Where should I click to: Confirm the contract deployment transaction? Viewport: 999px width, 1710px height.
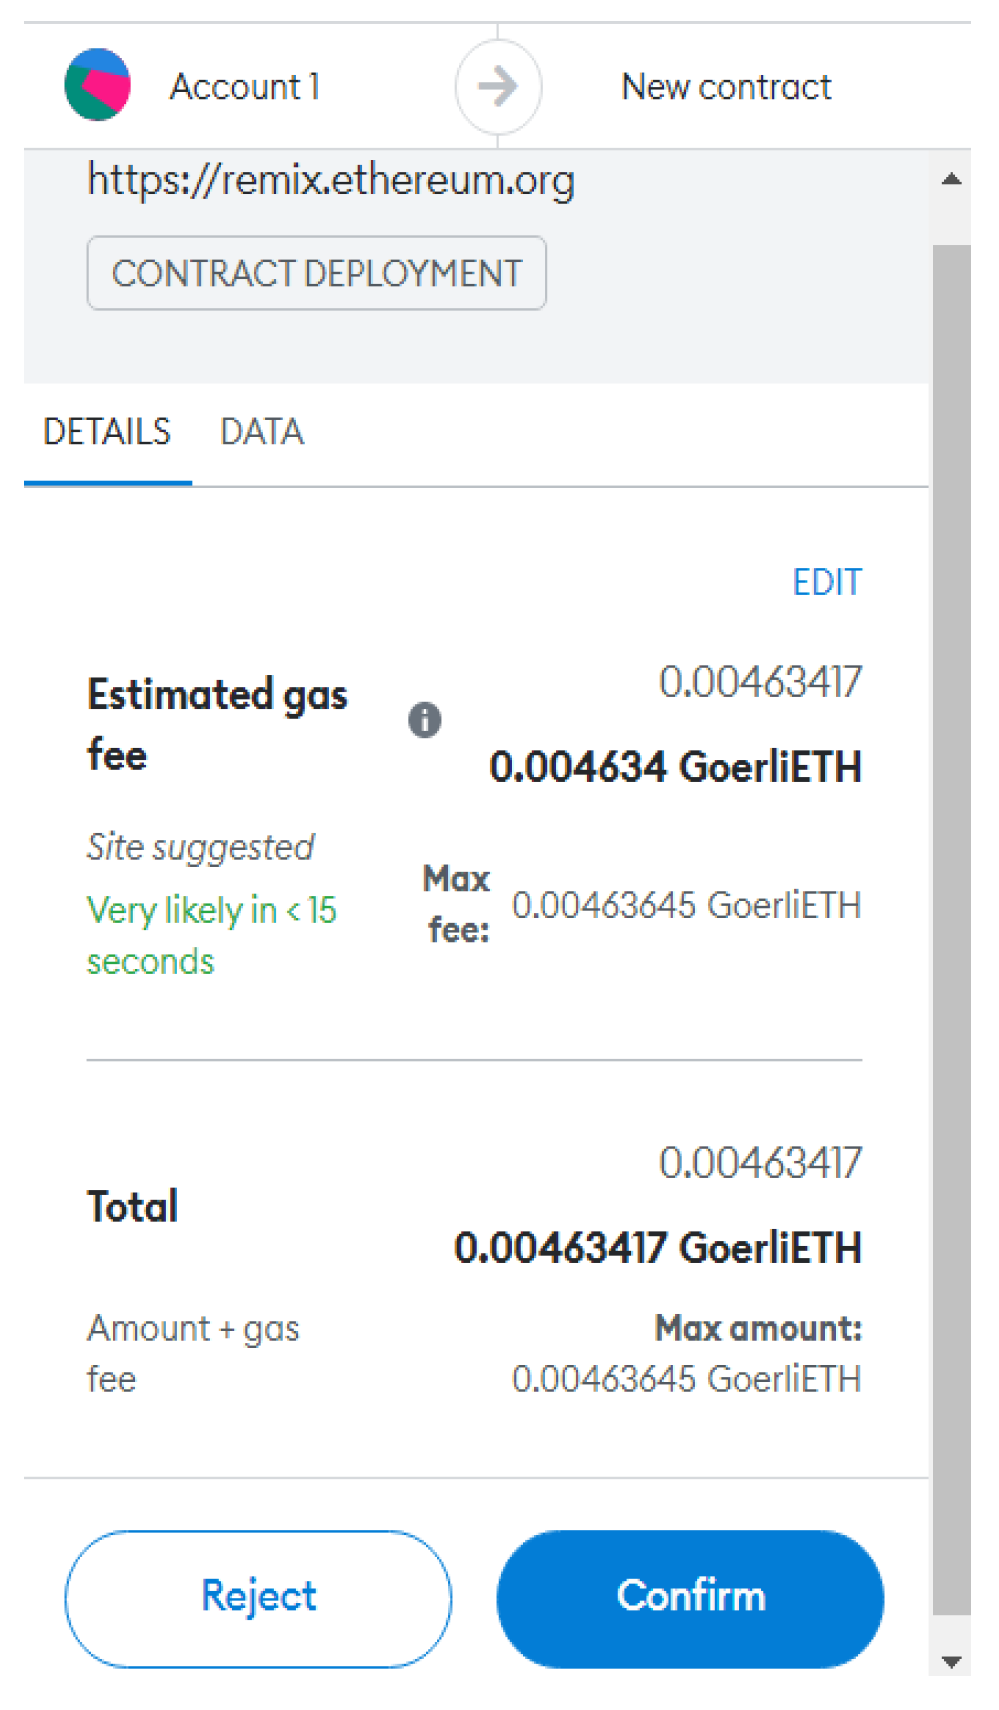pos(690,1597)
